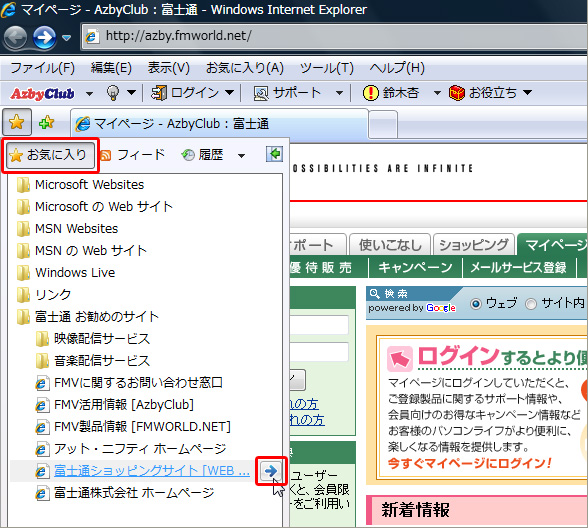The height and width of the screenshot is (528, 588).
Task: Click the メールサービス登録 navigation item
Action: 518,267
